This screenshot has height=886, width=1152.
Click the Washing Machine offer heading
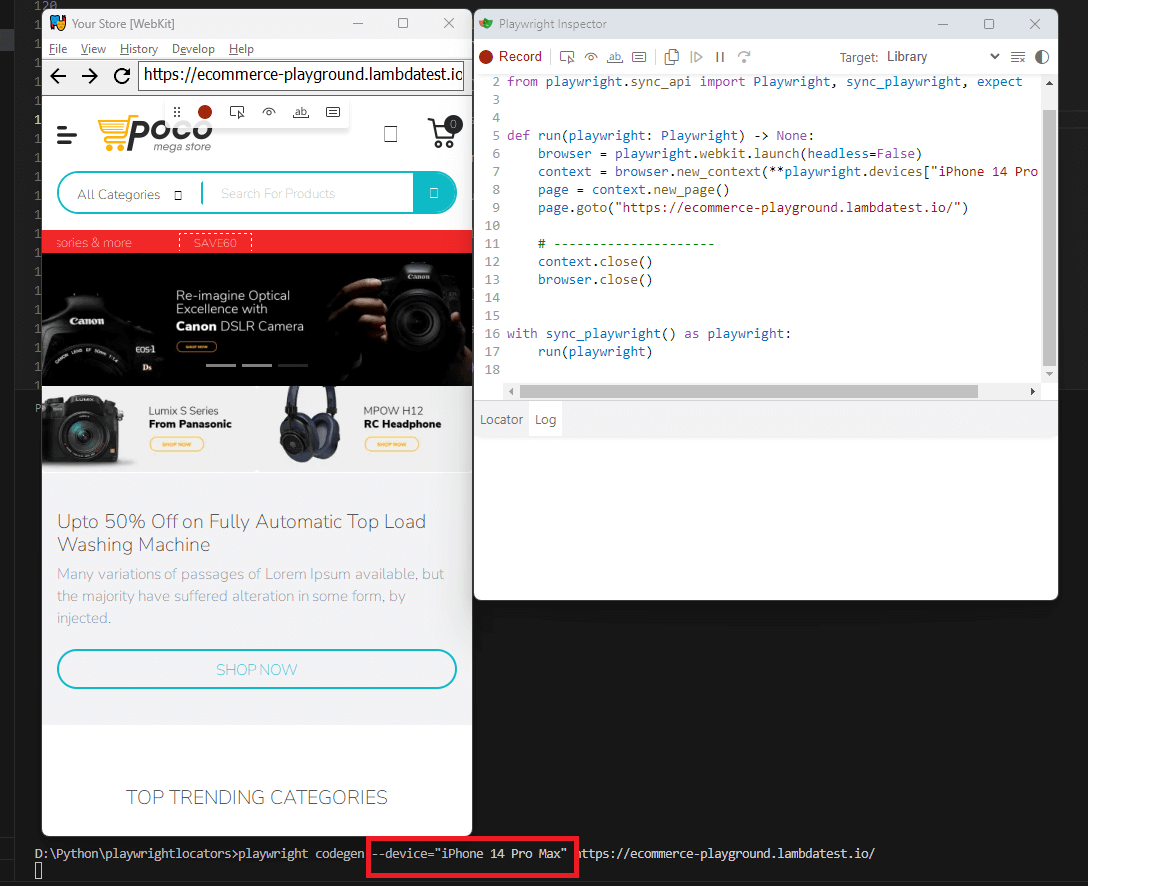[x=242, y=533]
